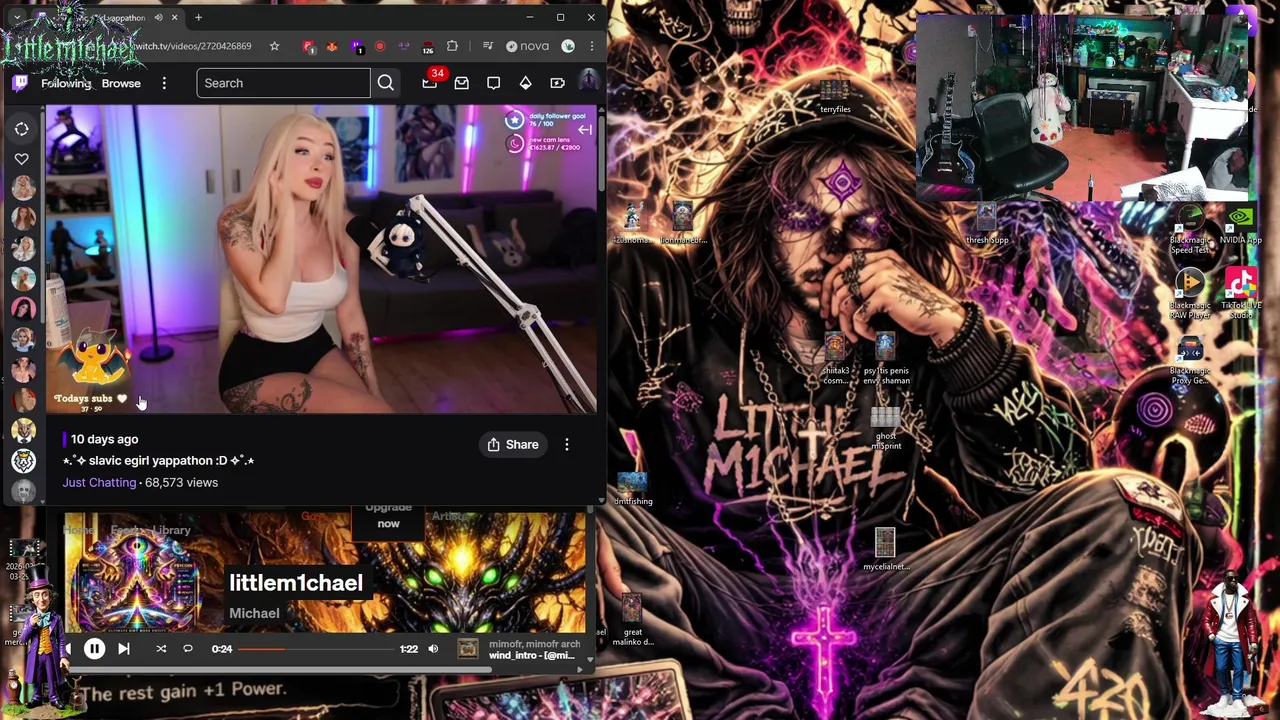Open the Chrome three-dot menu
The image size is (1280, 720).
(x=592, y=46)
